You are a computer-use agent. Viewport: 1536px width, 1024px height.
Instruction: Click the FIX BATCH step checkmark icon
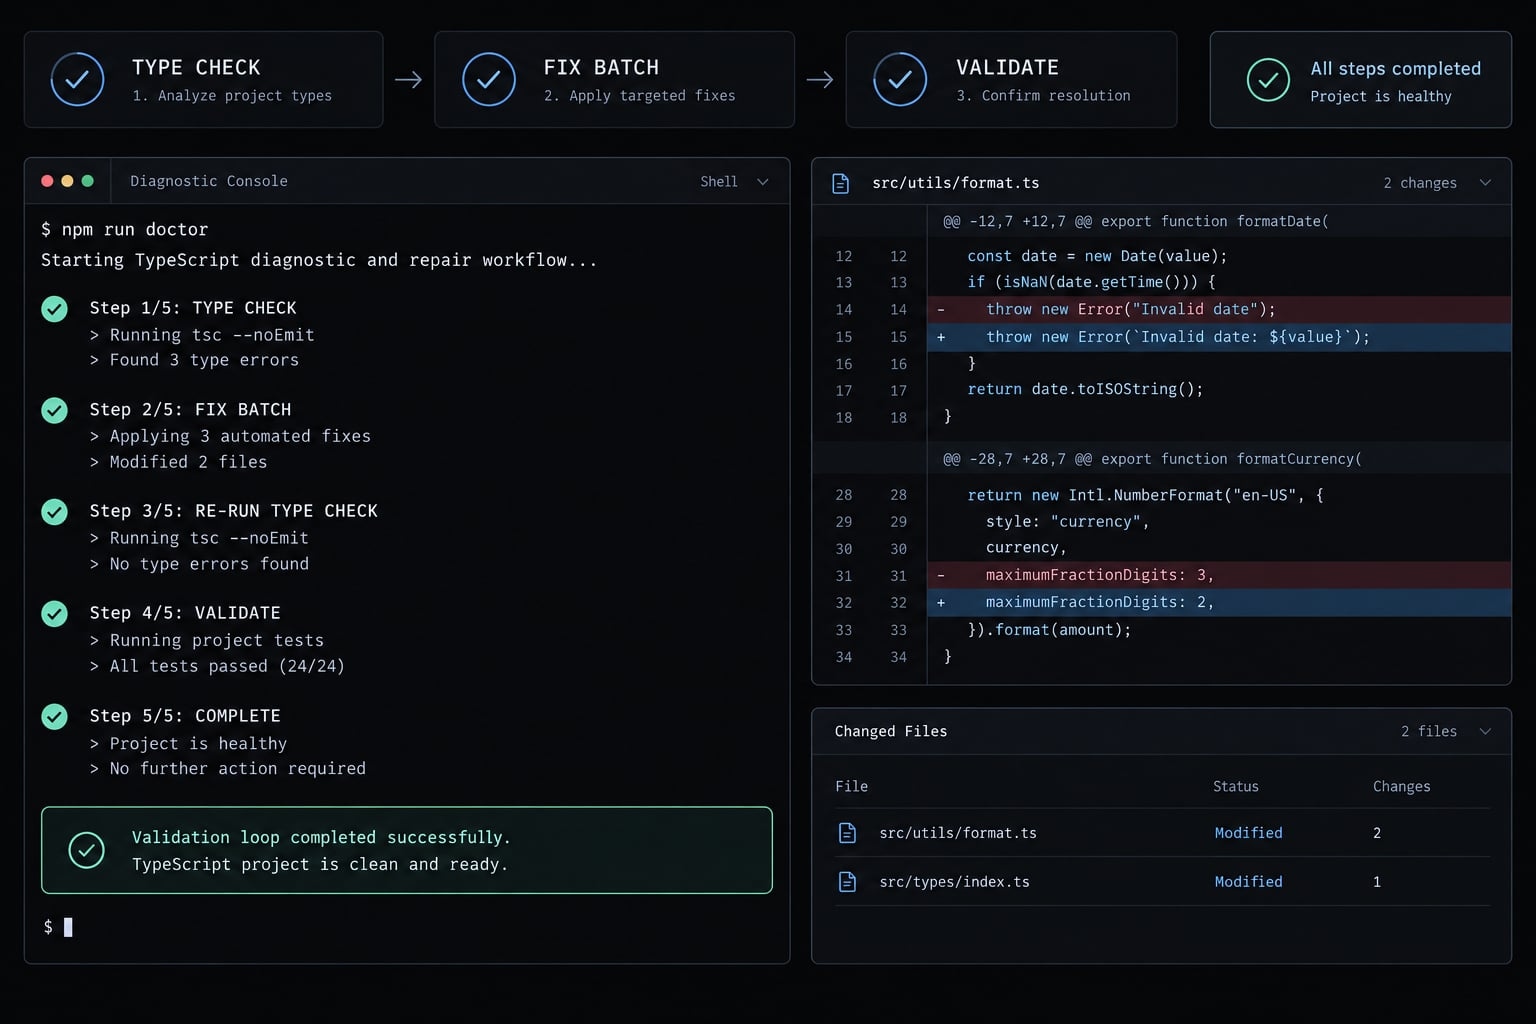tap(489, 79)
